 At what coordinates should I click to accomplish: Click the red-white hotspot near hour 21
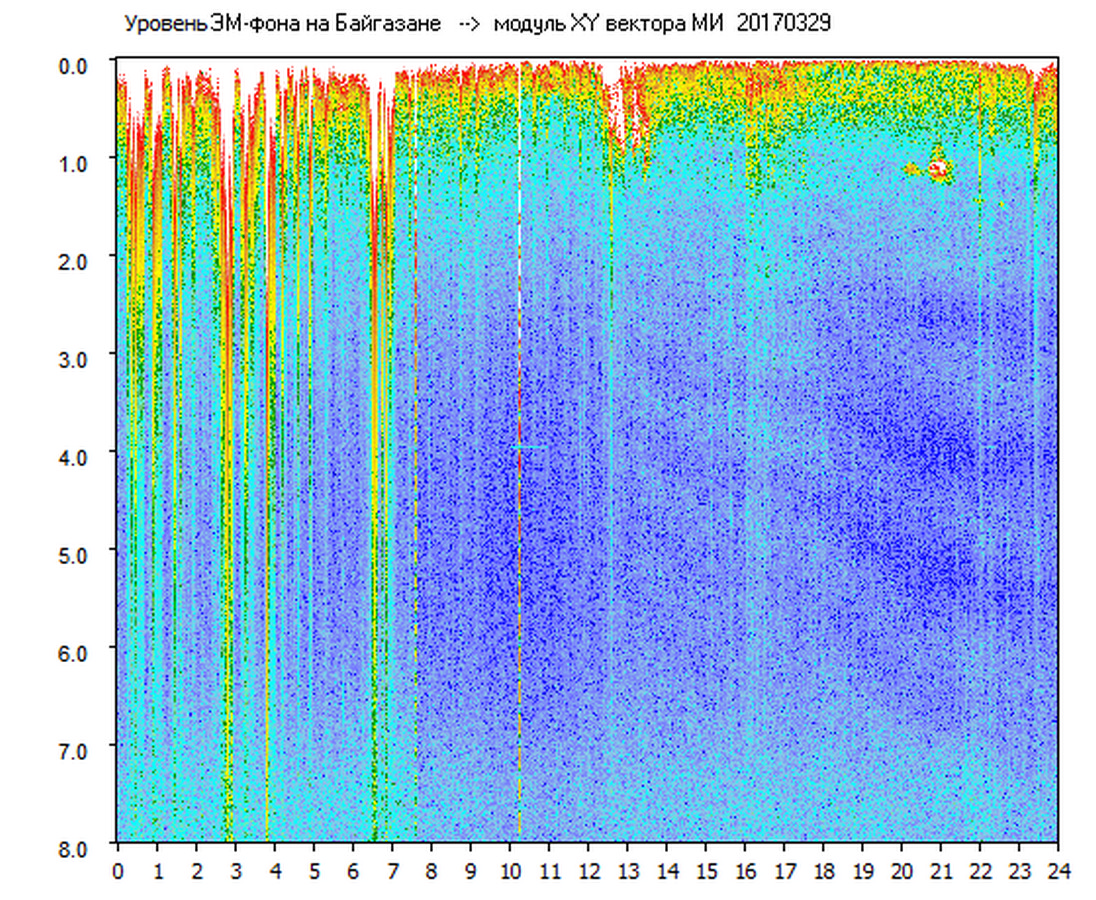tap(937, 168)
